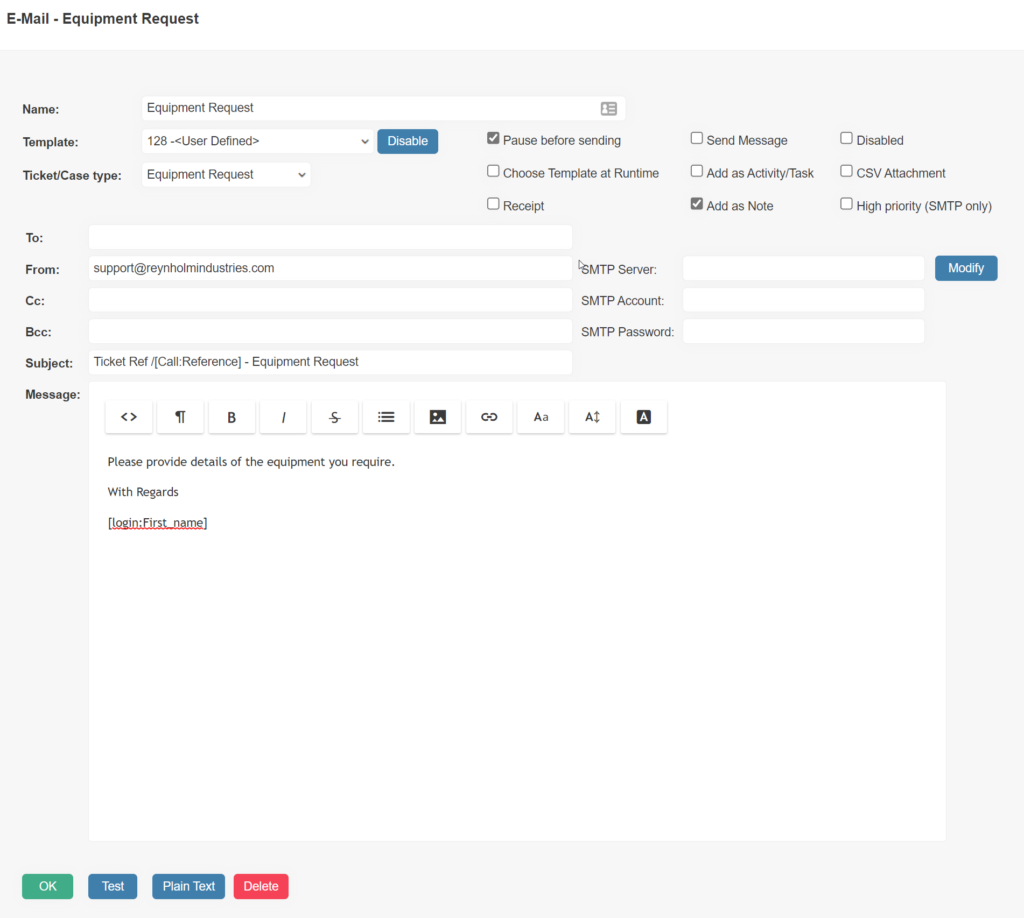Tick the Disabled checkbox
1024x918 pixels.
[x=846, y=138]
